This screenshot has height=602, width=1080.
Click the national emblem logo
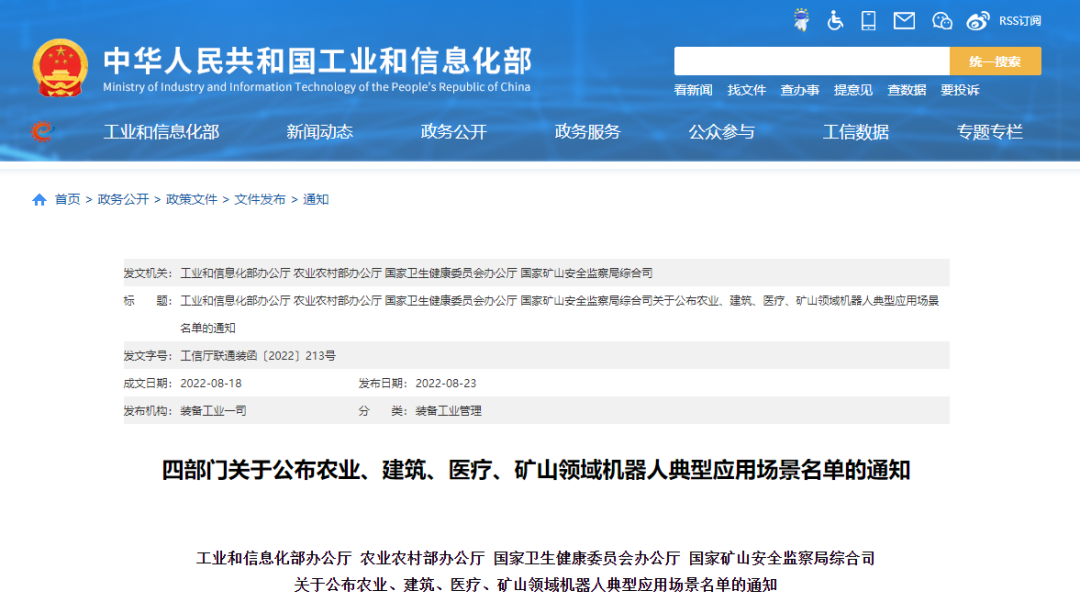pyautogui.click(x=60, y=68)
